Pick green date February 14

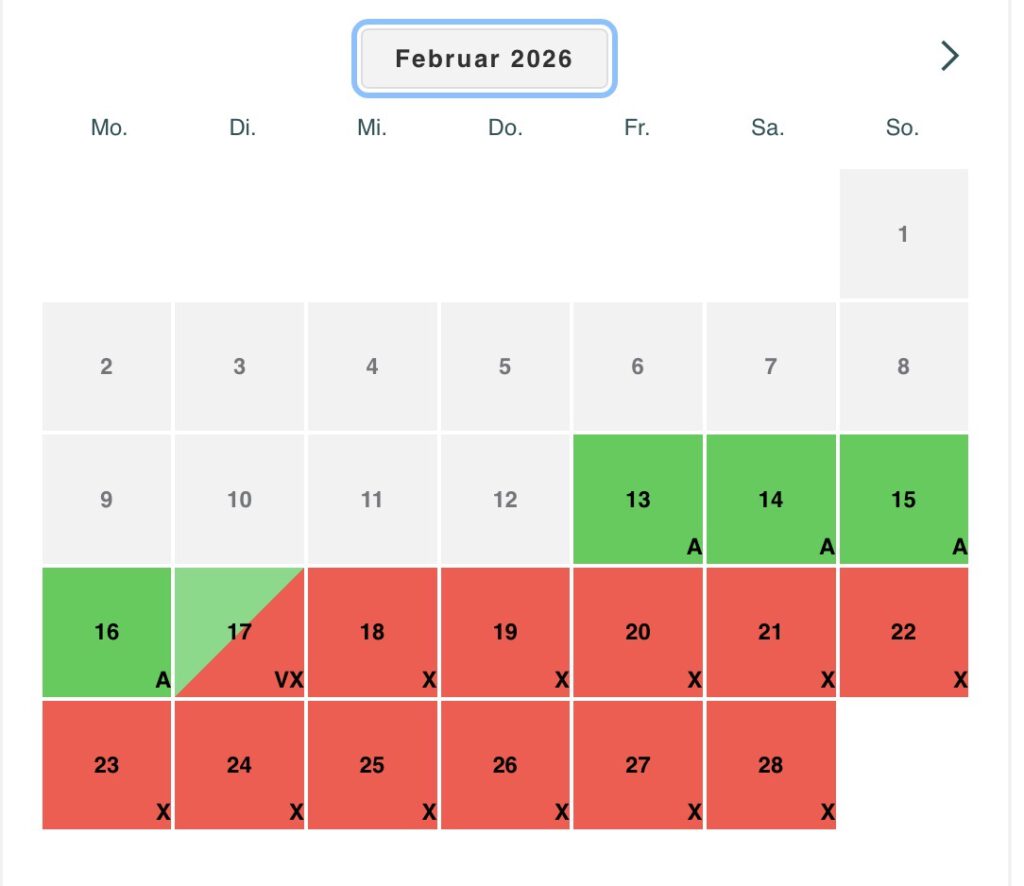[771, 499]
